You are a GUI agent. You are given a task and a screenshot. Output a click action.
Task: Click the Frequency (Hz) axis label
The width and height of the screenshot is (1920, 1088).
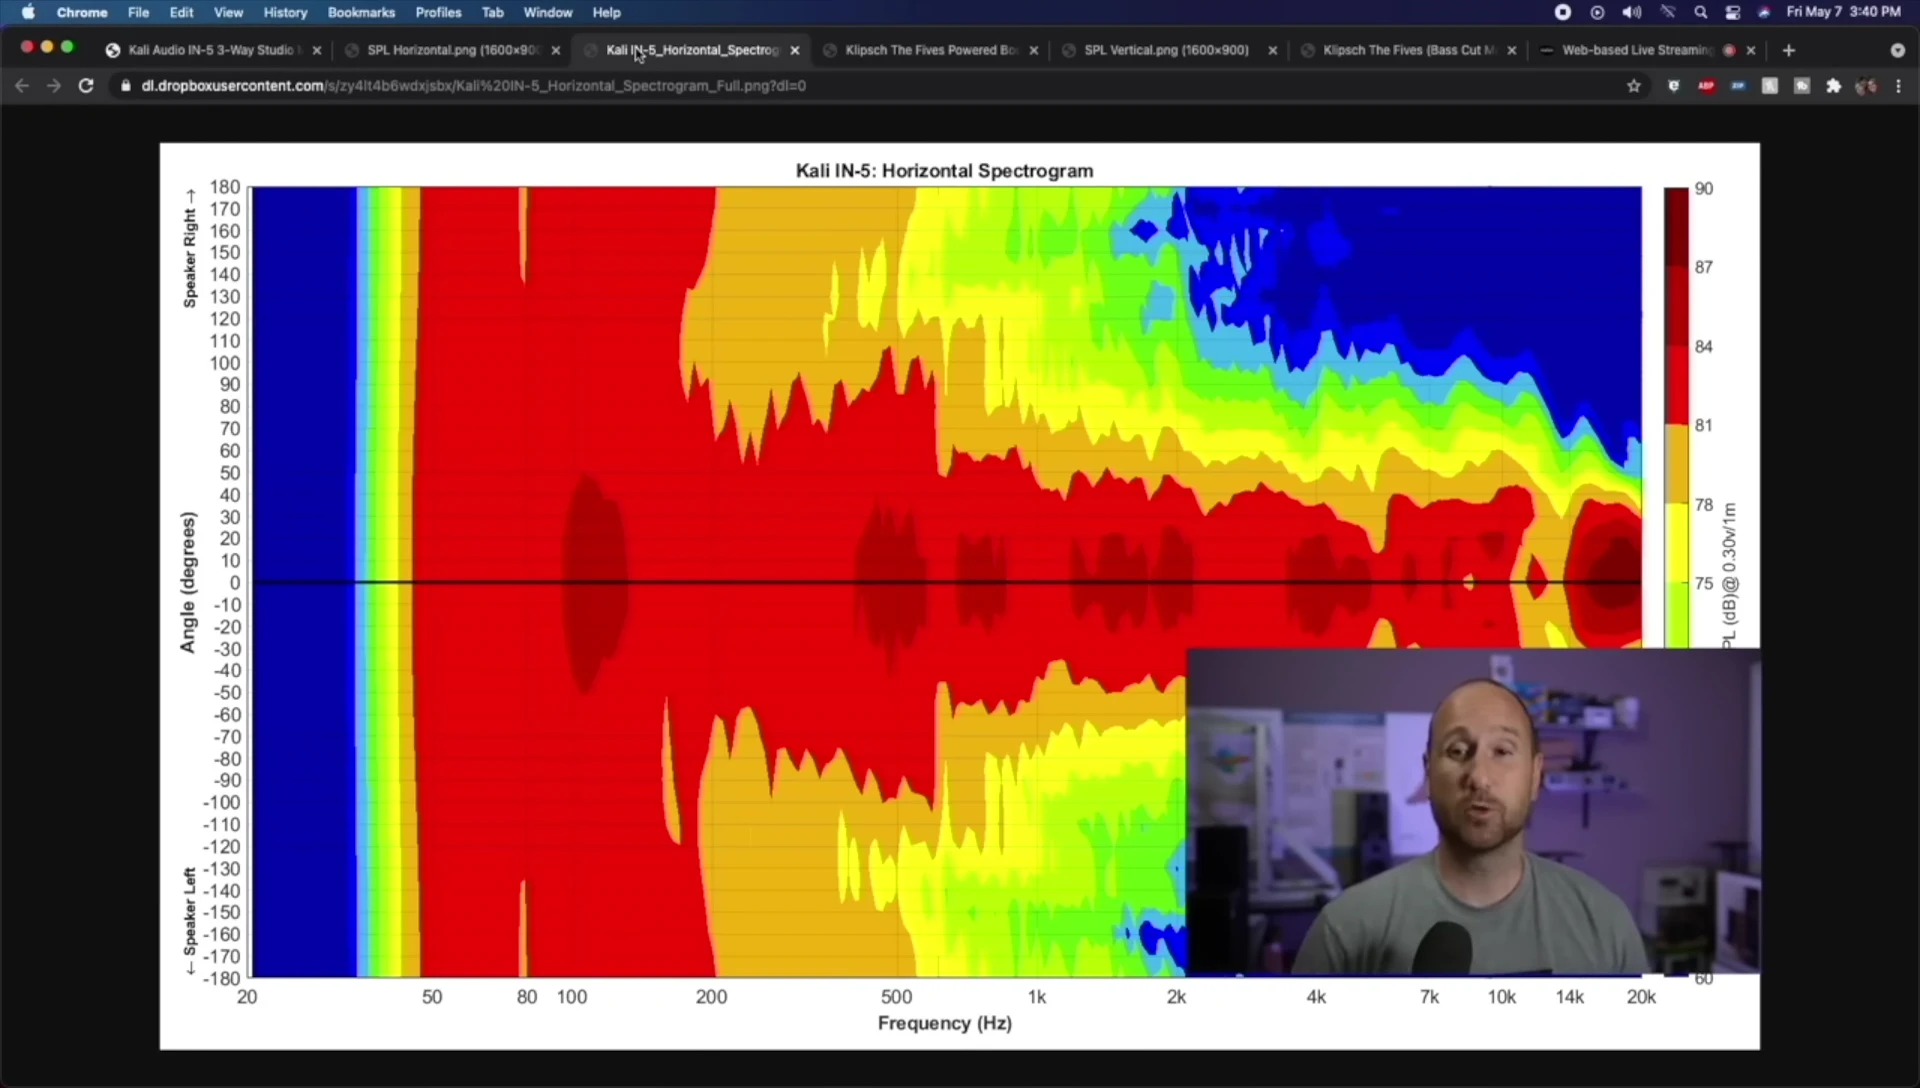coord(945,1023)
